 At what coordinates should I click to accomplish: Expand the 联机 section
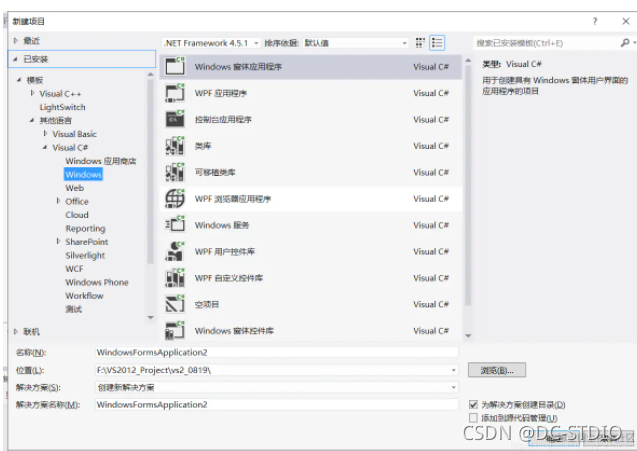[16, 332]
